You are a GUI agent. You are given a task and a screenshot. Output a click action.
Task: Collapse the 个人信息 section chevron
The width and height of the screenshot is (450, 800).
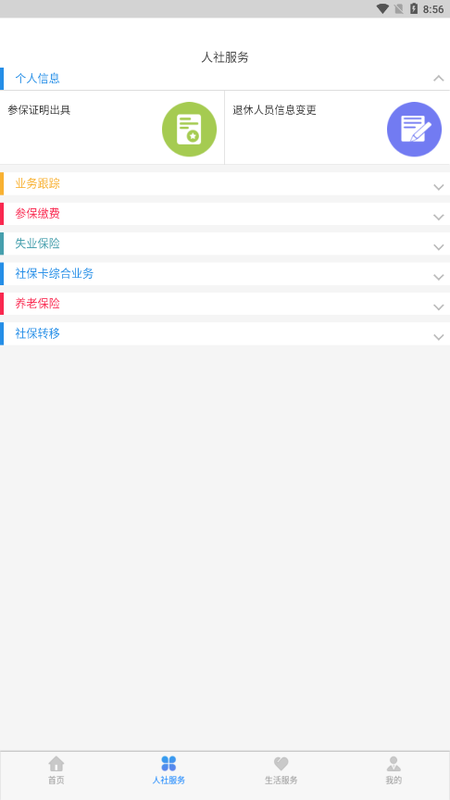(438, 79)
